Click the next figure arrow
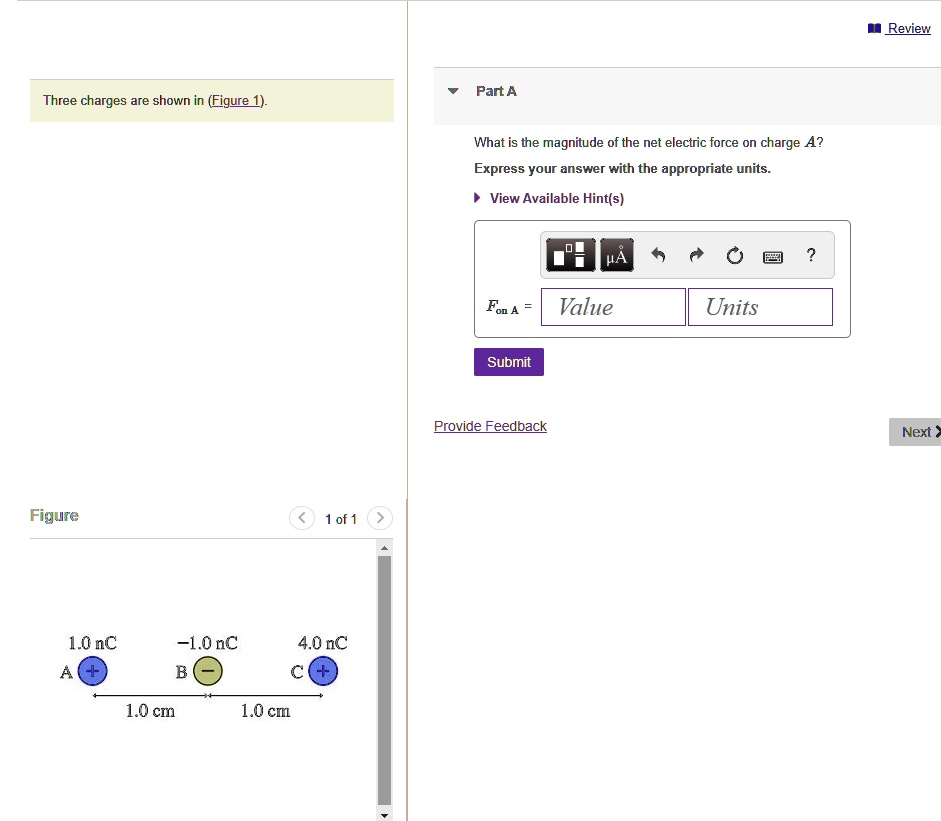941x821 pixels. pyautogui.click(x=380, y=518)
